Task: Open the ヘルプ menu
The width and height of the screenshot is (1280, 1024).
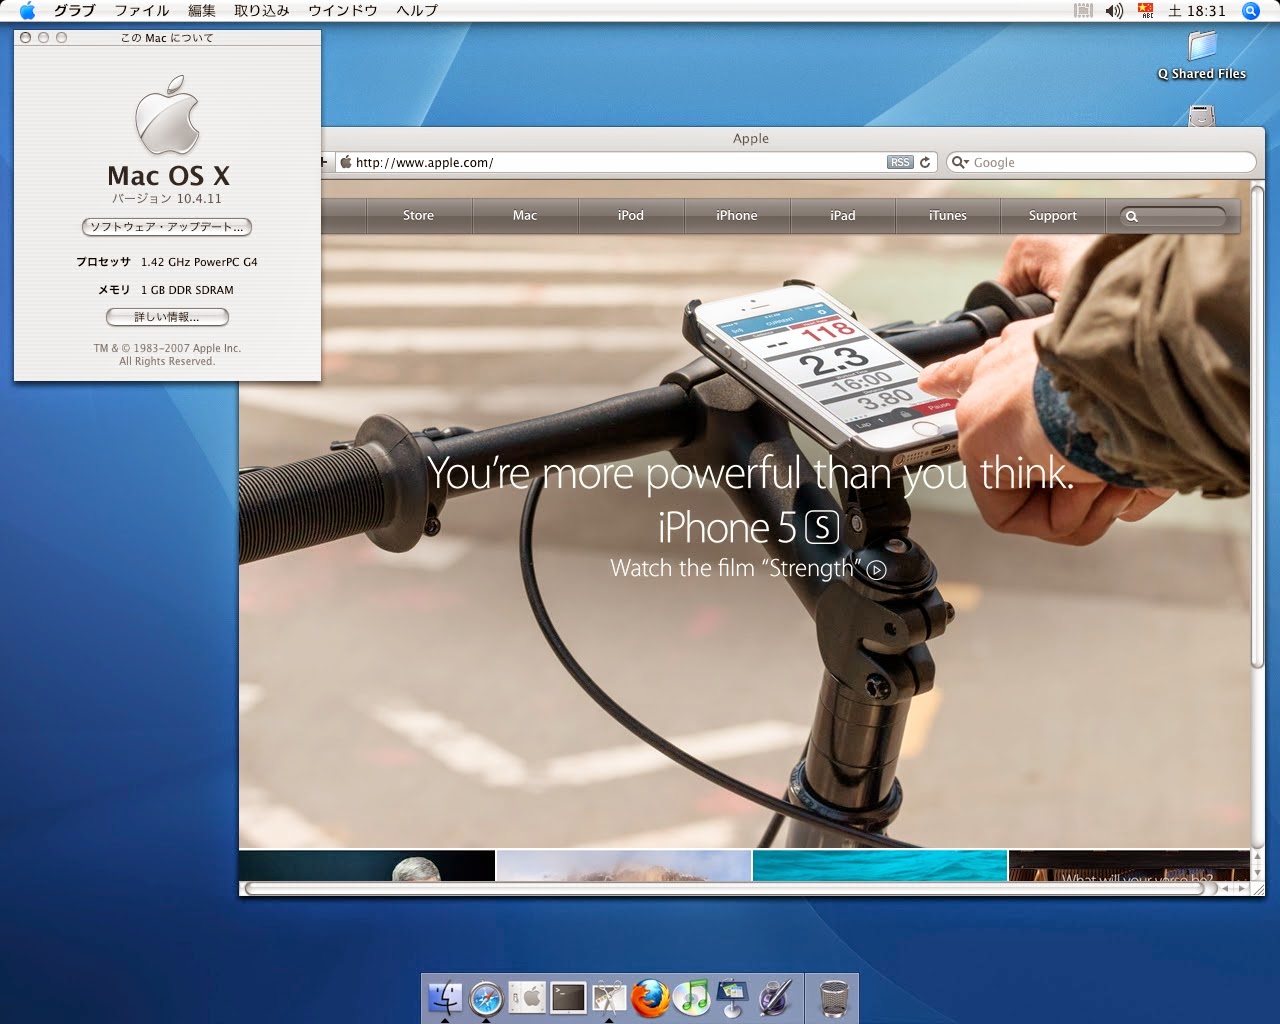Action: tap(417, 10)
